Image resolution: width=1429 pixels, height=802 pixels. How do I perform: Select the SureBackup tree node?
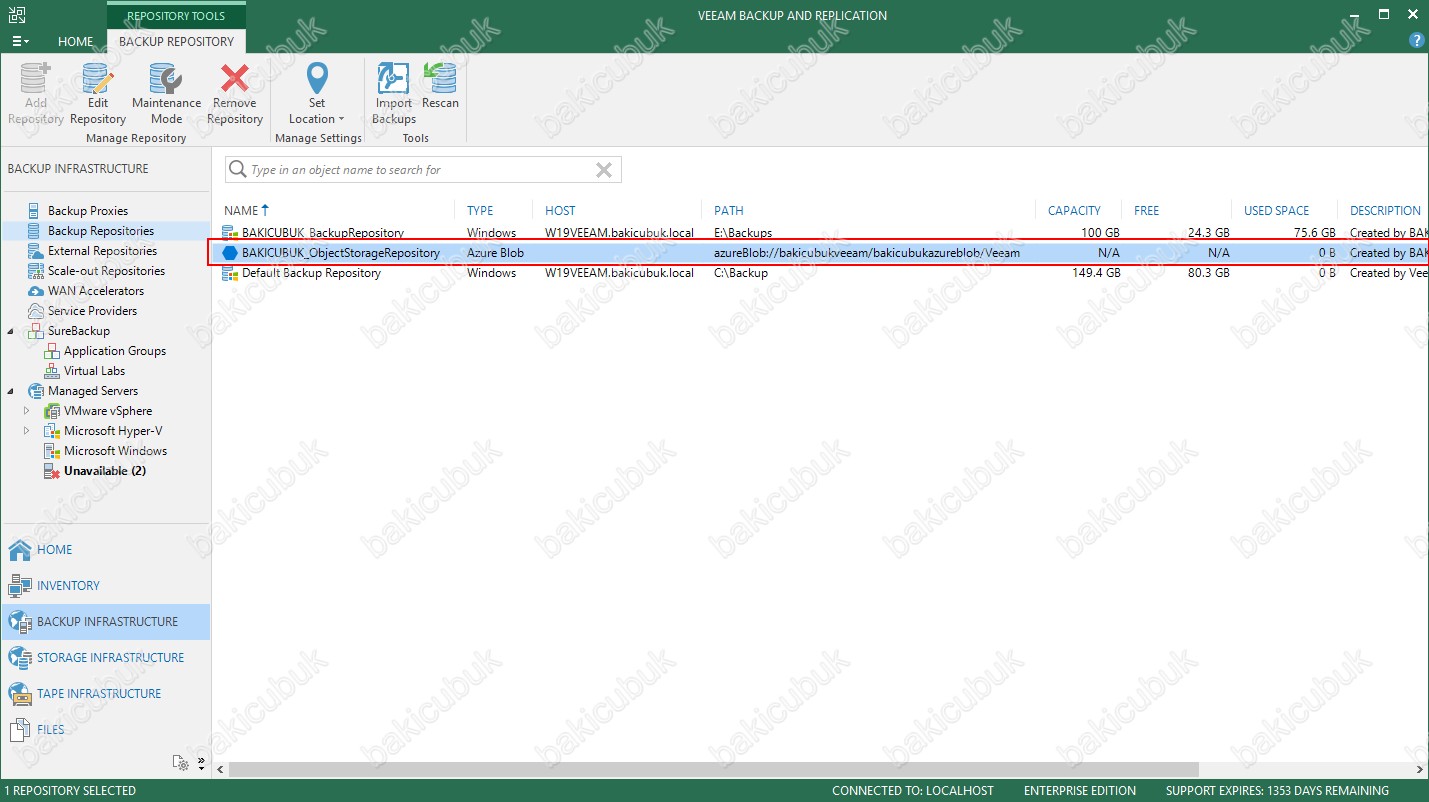(79, 331)
